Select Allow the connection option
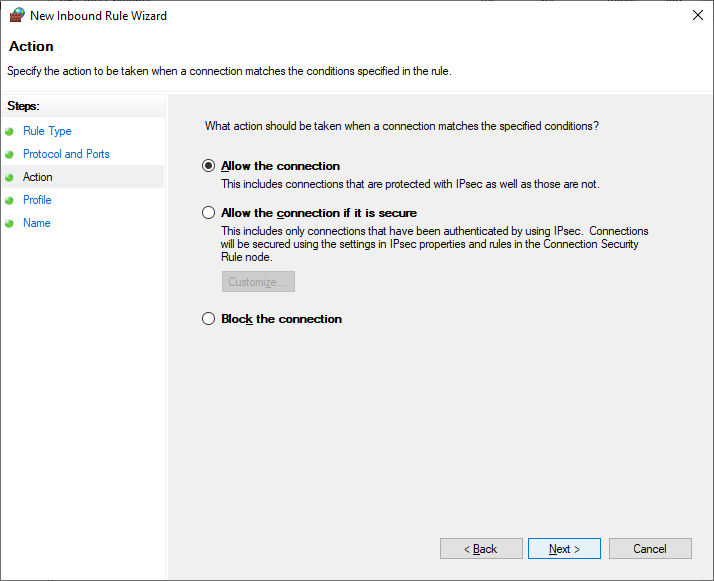The width and height of the screenshot is (714, 581). click(209, 166)
